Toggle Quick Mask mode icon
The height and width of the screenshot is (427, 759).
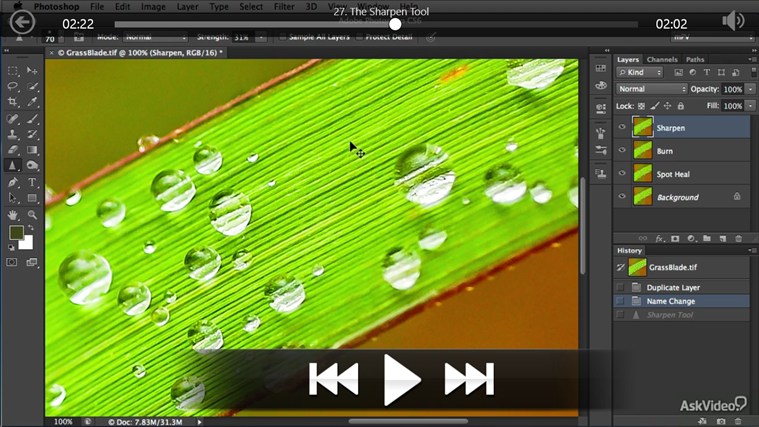12,262
